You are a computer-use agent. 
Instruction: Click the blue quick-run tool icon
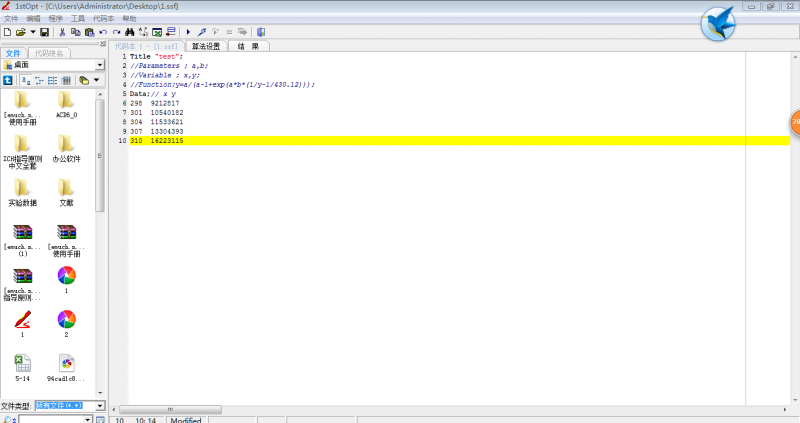coord(202,32)
